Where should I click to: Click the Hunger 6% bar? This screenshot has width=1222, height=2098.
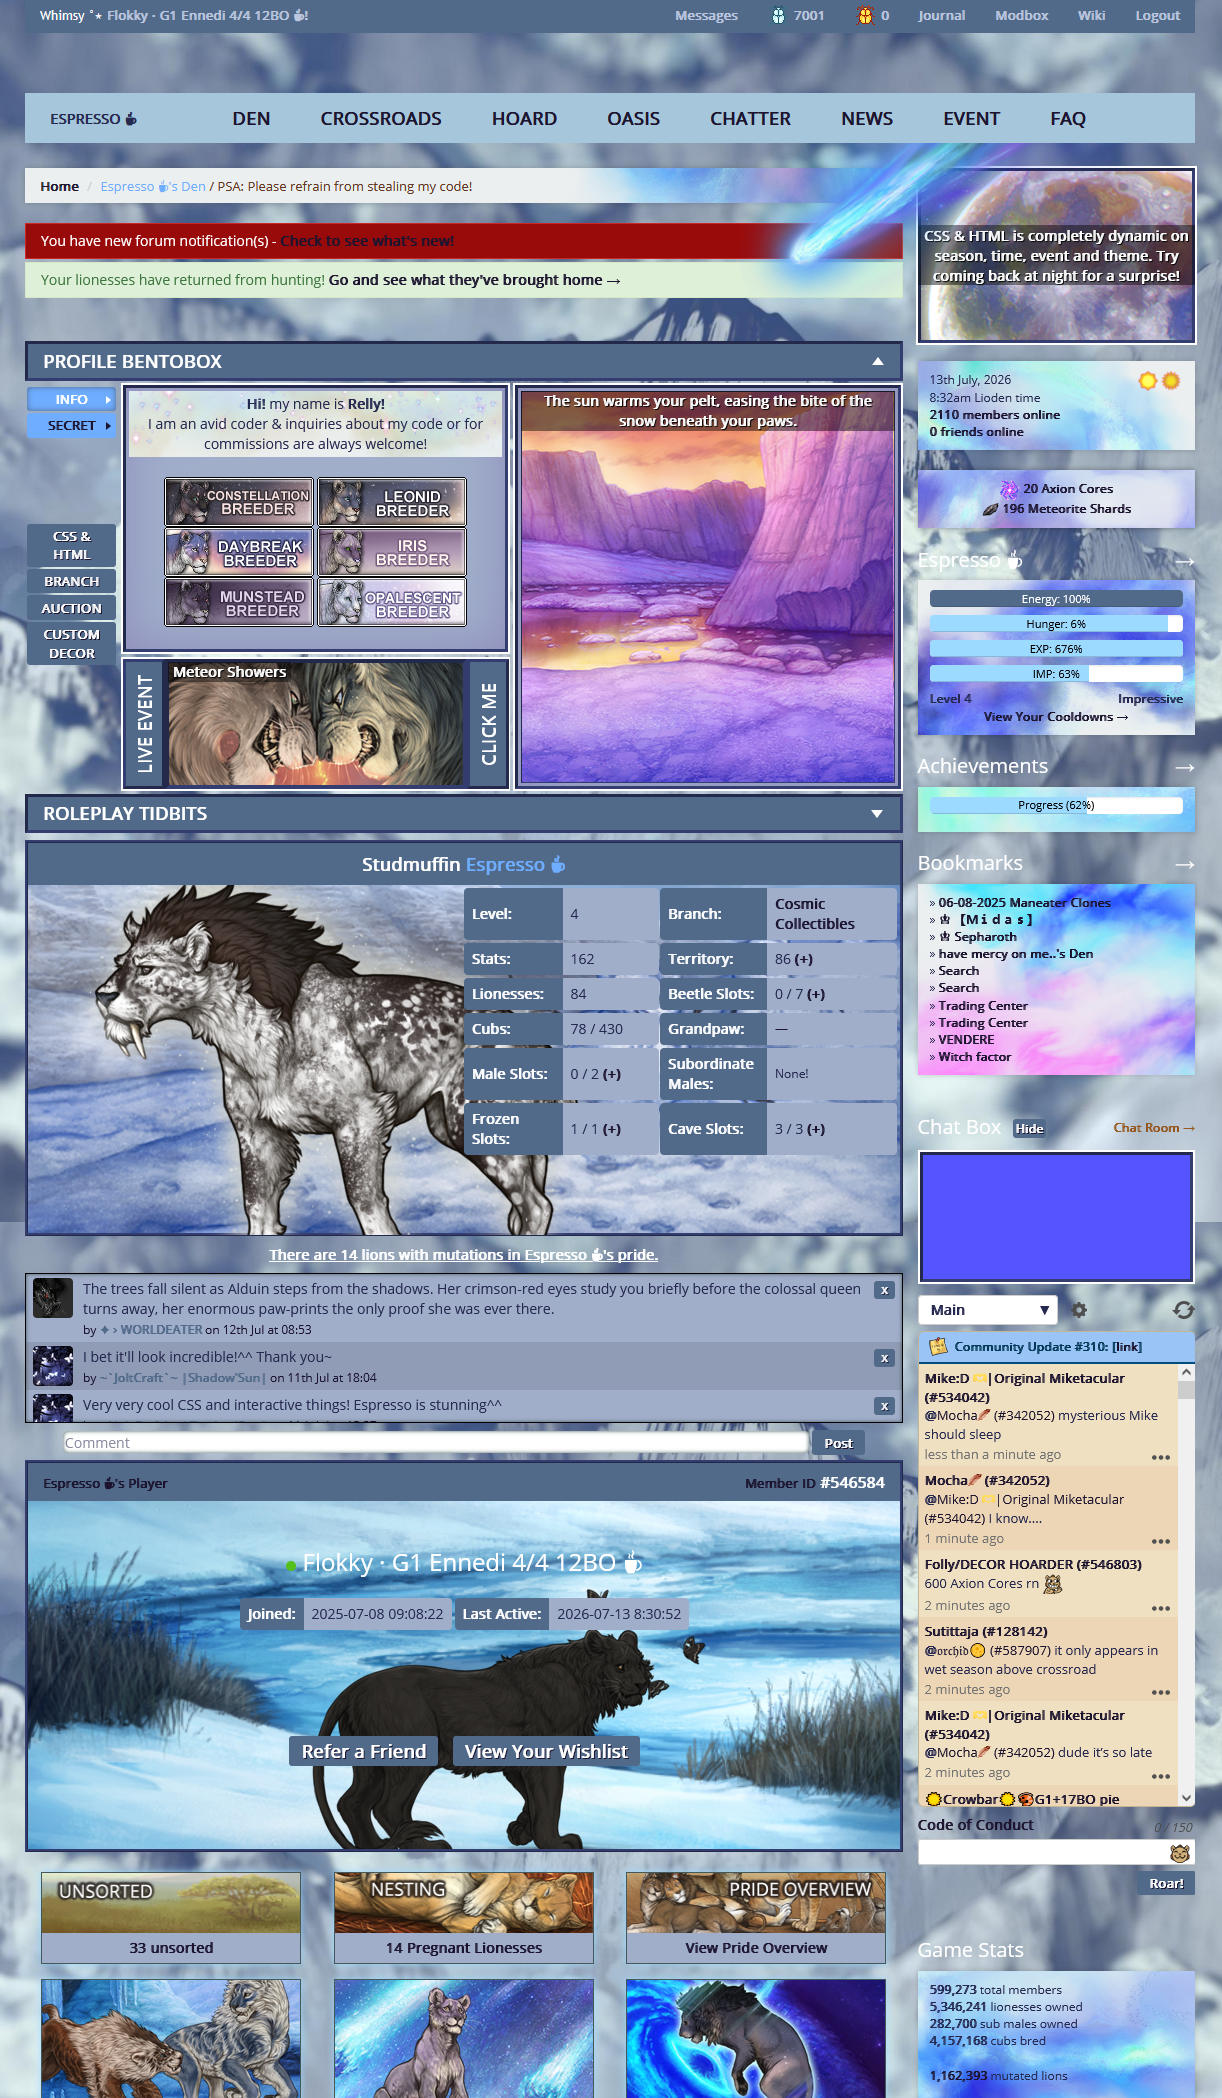click(1056, 624)
